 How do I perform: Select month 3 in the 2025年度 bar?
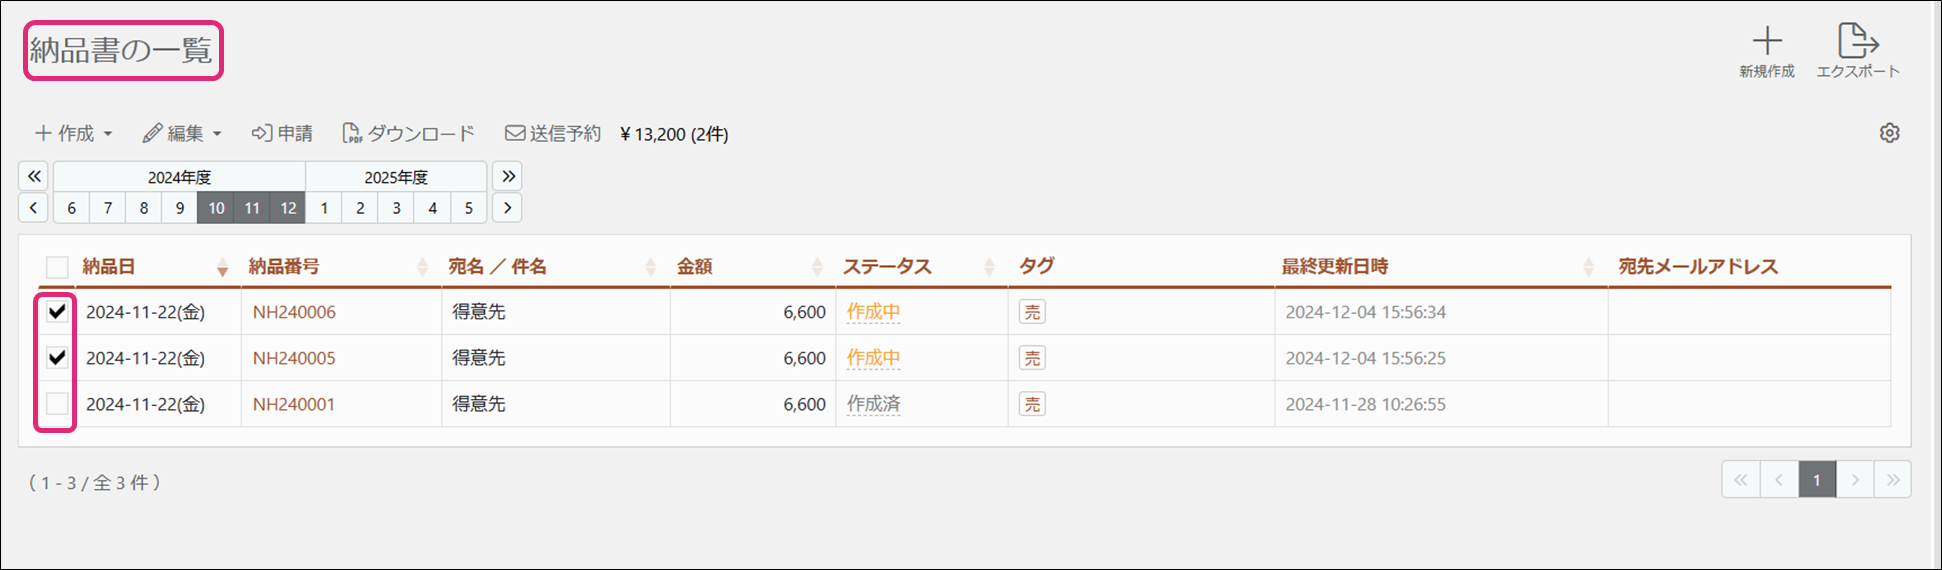tap(396, 208)
